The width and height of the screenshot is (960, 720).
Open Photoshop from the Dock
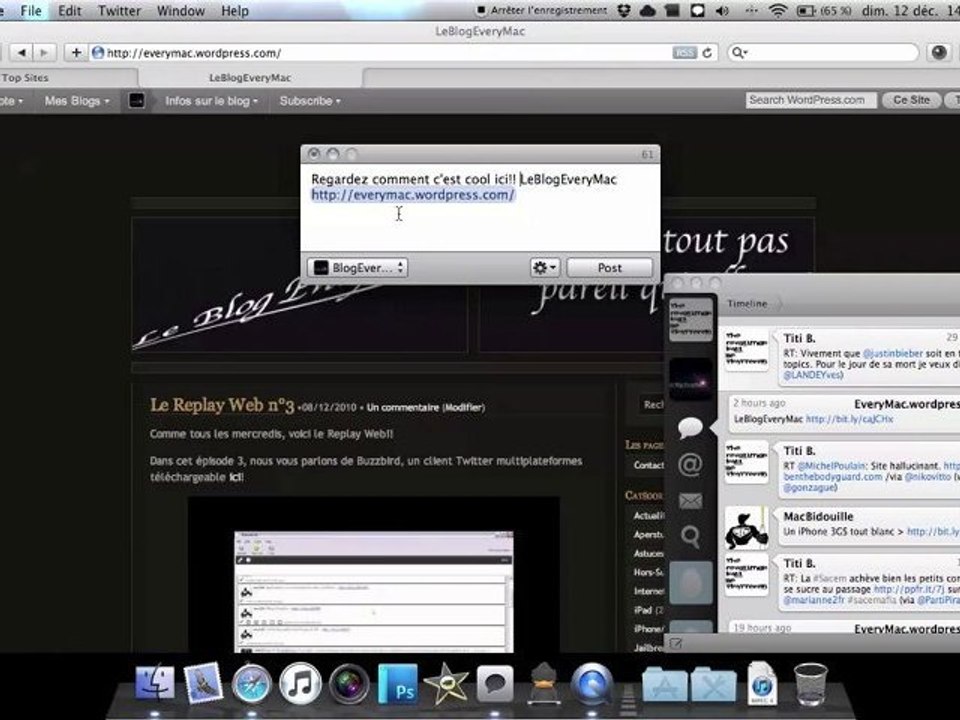(398, 683)
